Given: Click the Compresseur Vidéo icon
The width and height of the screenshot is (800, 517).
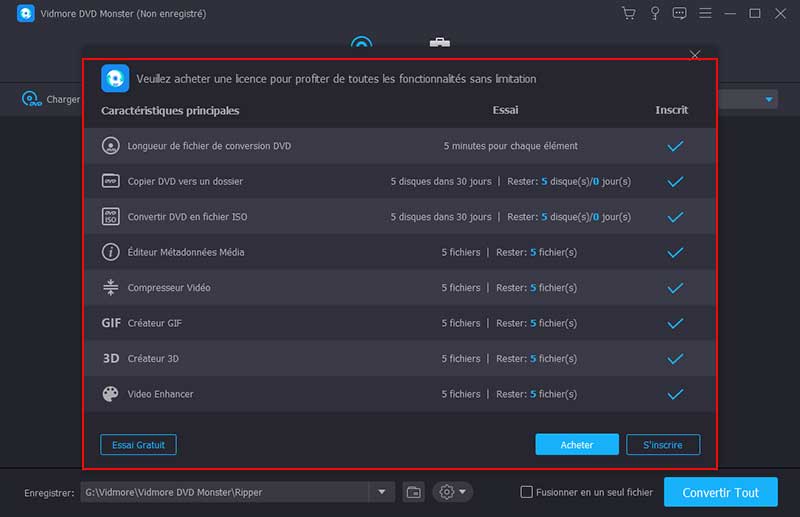Looking at the screenshot, I should pyautogui.click(x=111, y=288).
